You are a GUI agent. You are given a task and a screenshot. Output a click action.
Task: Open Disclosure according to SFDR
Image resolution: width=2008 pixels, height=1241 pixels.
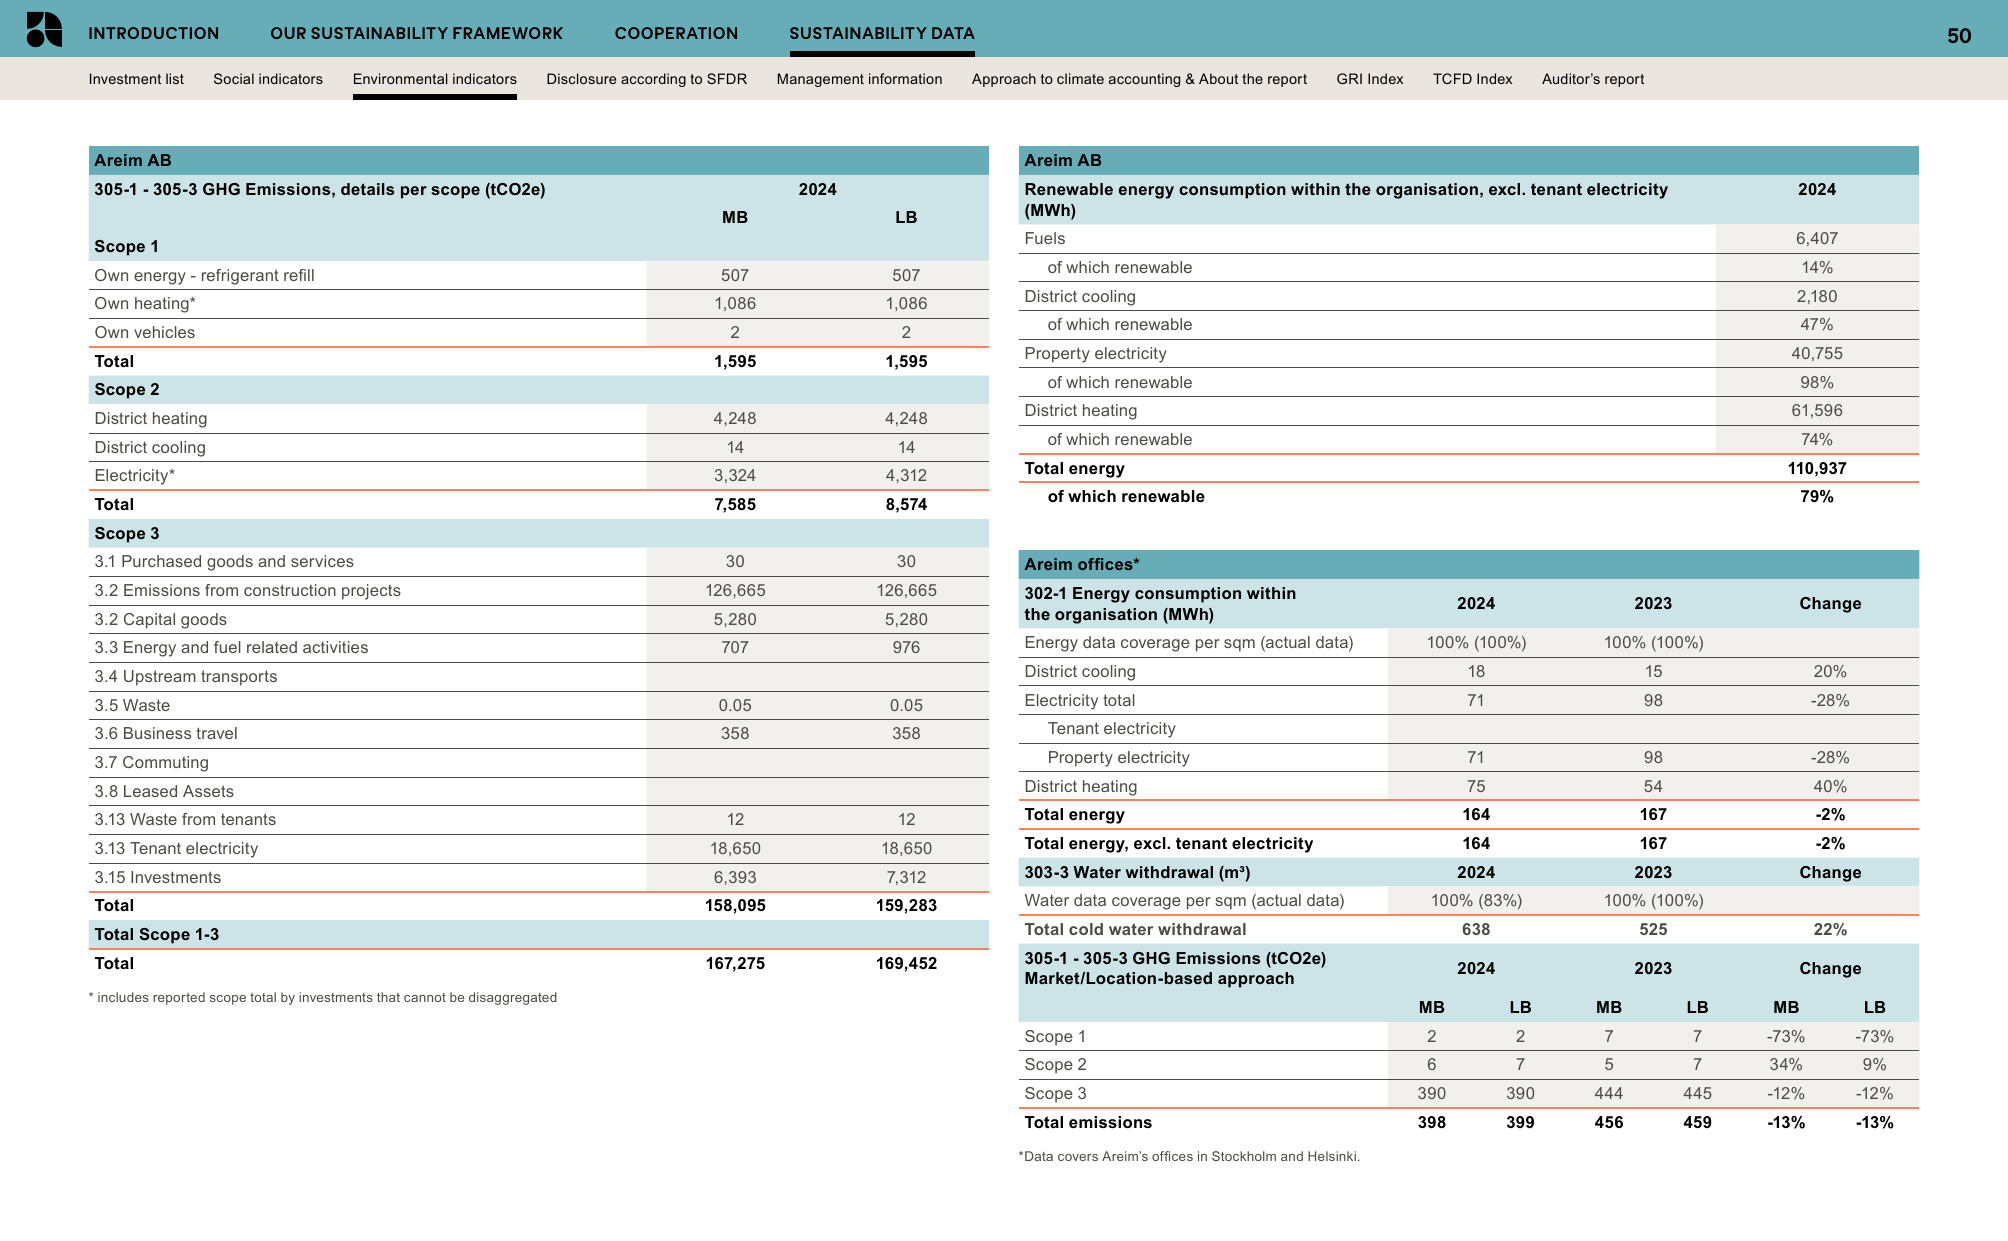(x=646, y=79)
